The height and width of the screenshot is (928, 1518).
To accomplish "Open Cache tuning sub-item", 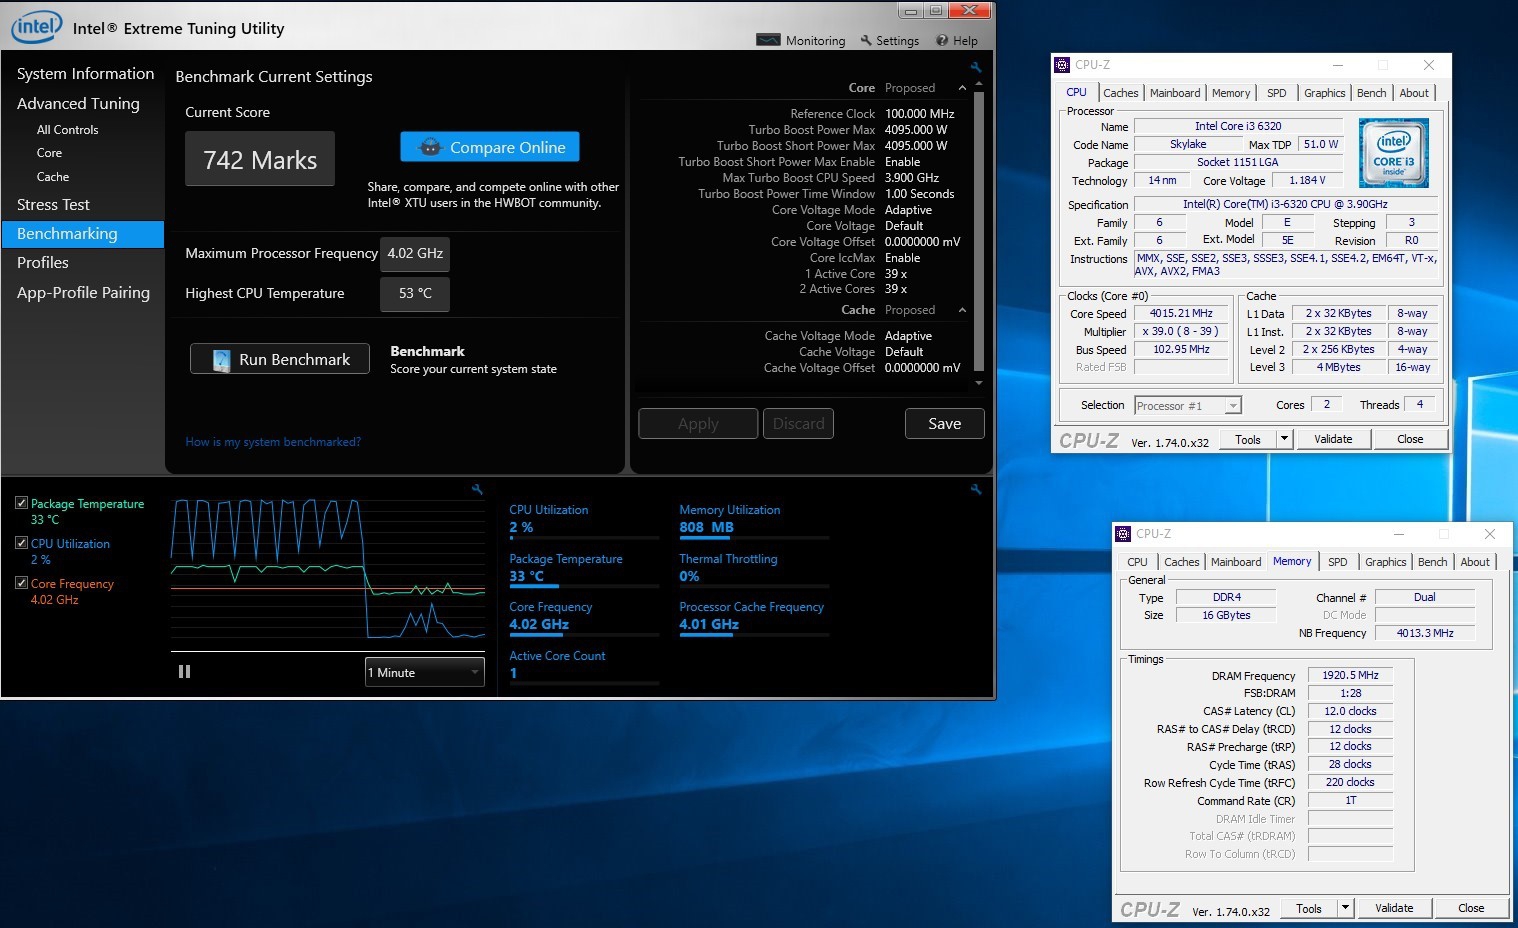I will tap(53, 177).
